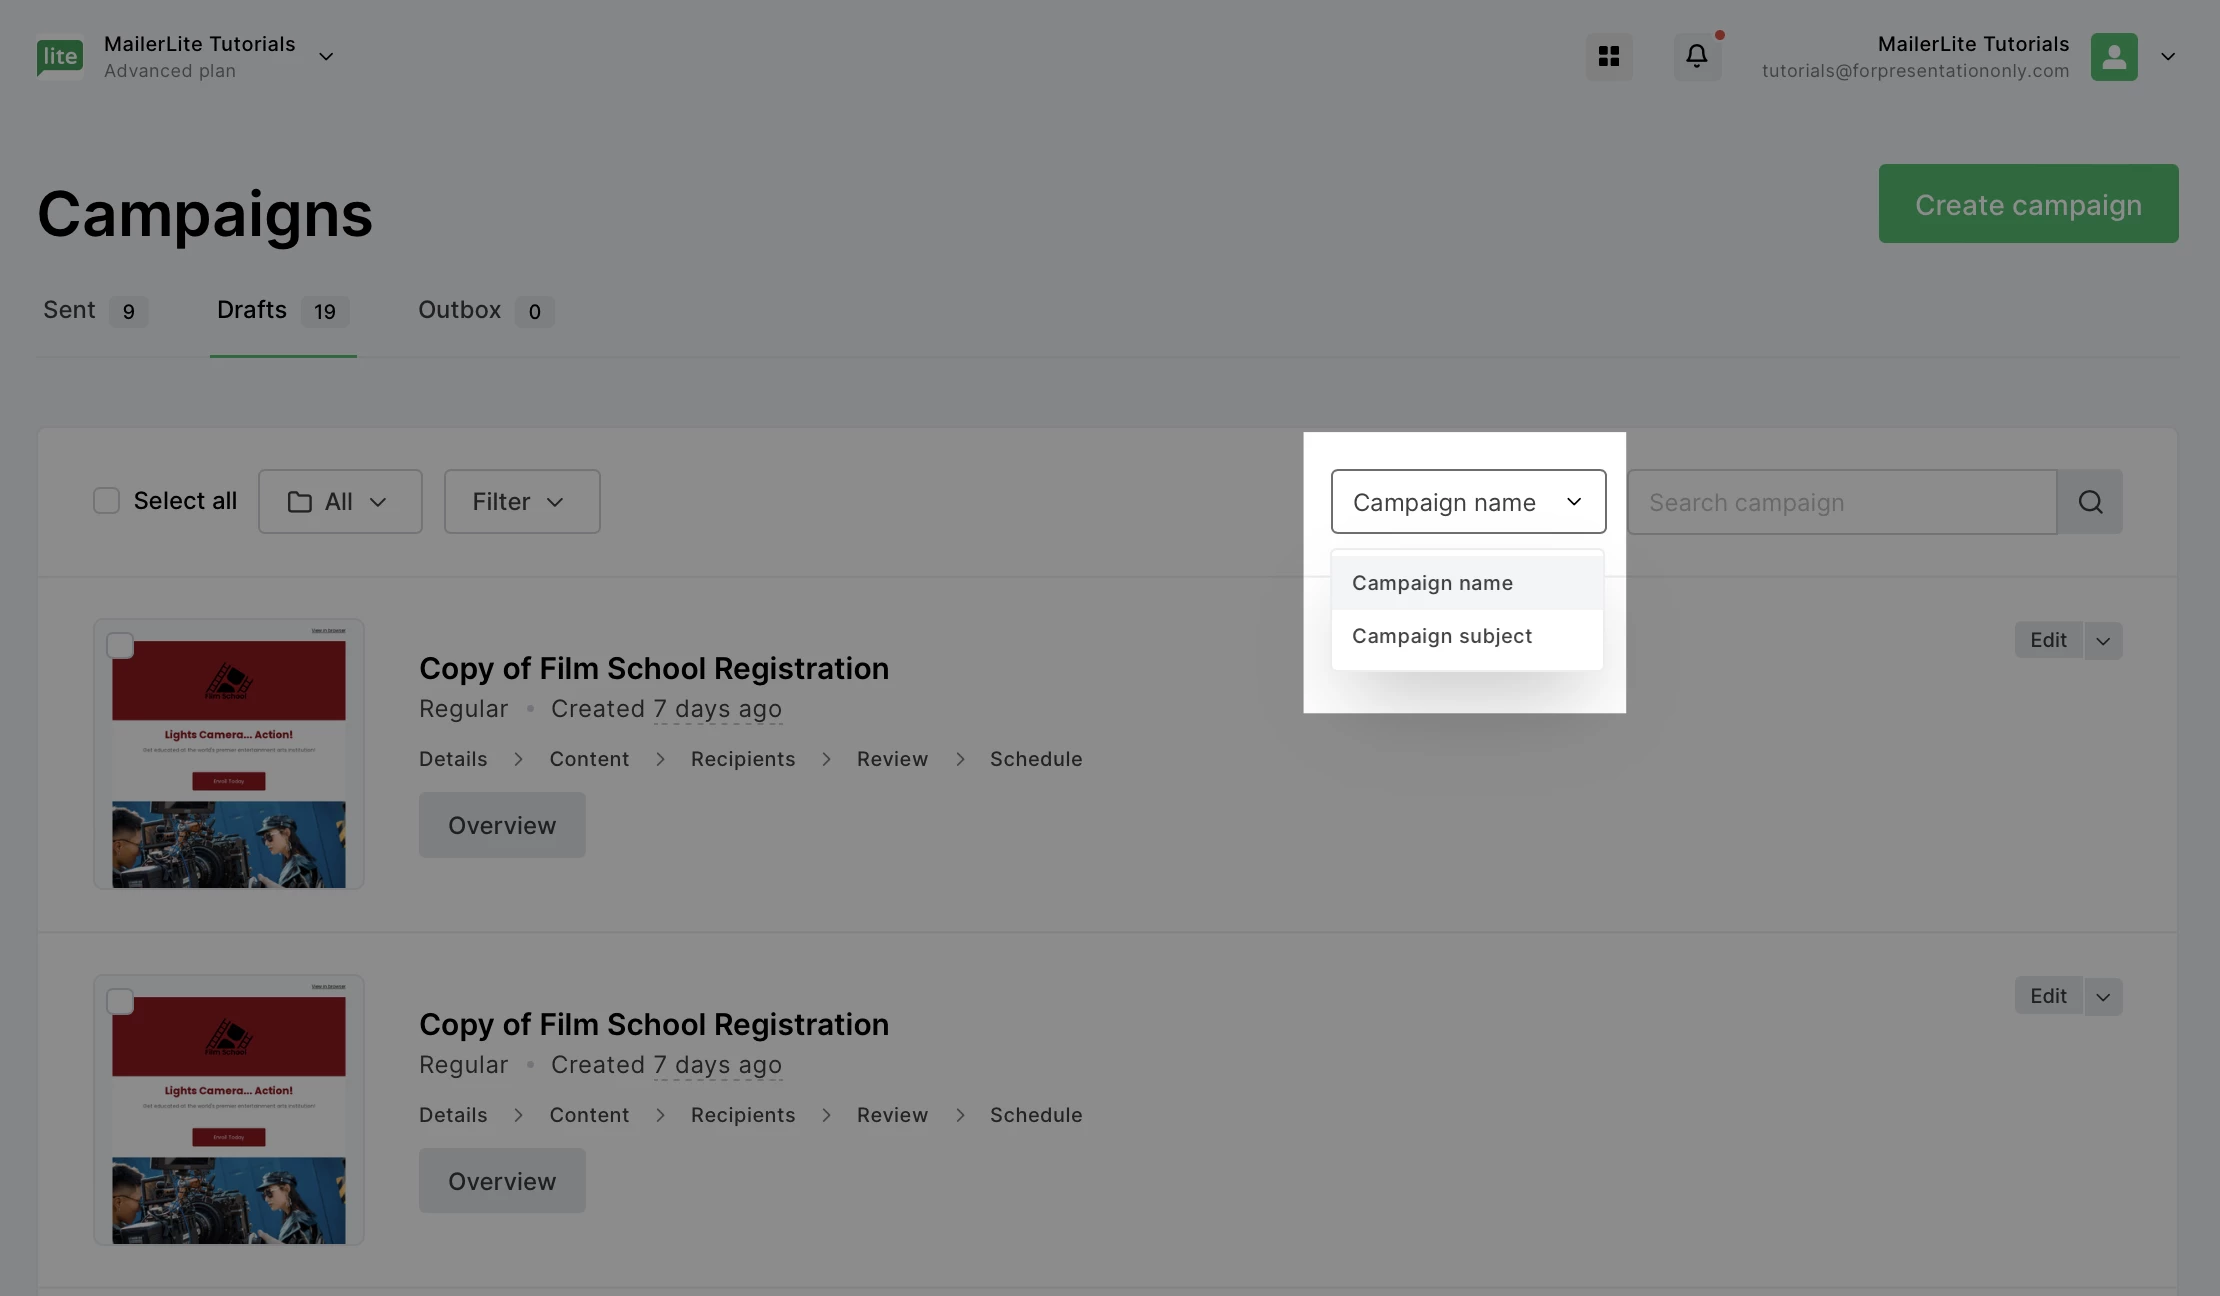This screenshot has height=1296, width=2220.
Task: Click the search magnifier button
Action: point(2090,502)
